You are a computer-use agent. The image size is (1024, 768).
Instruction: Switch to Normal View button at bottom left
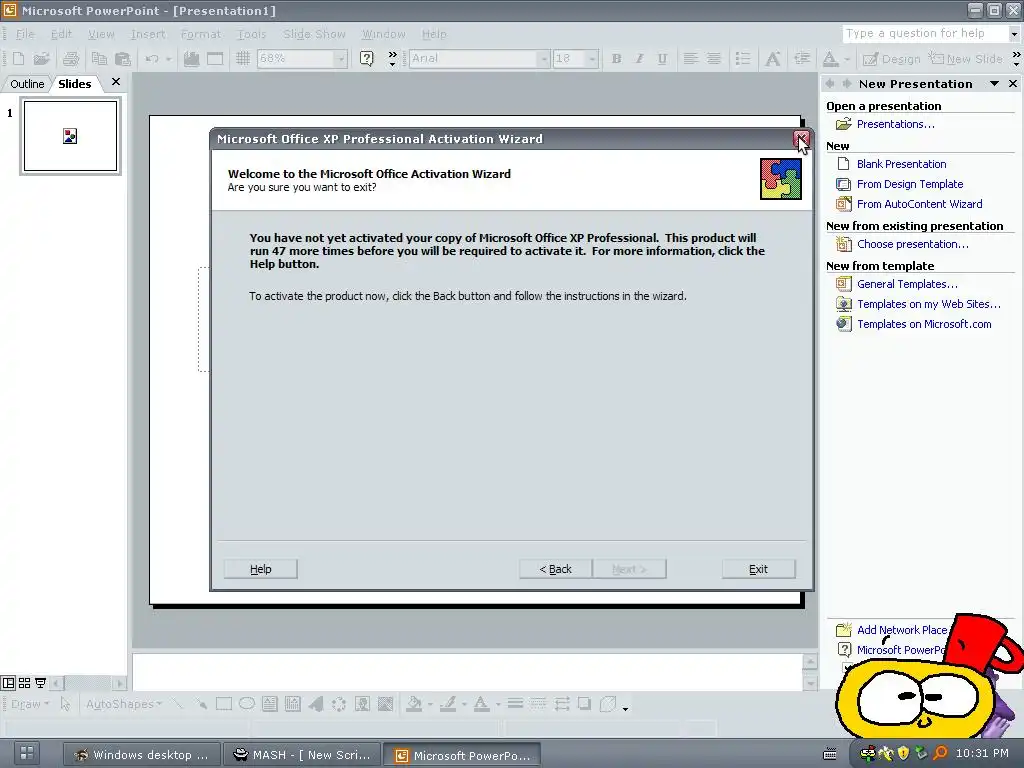(x=8, y=683)
